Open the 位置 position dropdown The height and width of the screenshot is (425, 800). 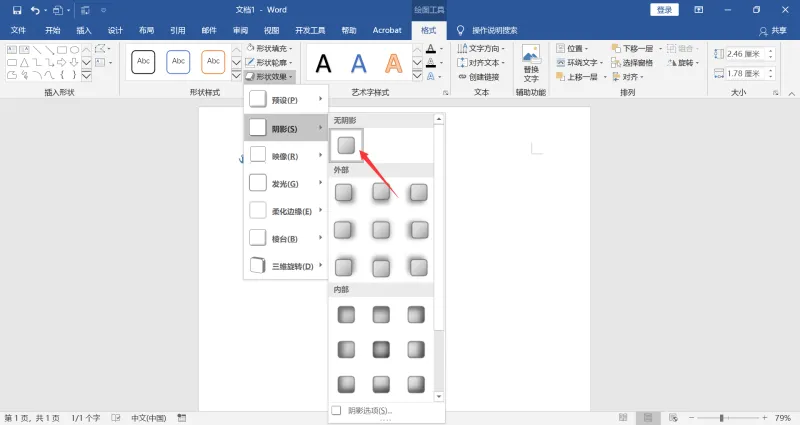(x=572, y=48)
